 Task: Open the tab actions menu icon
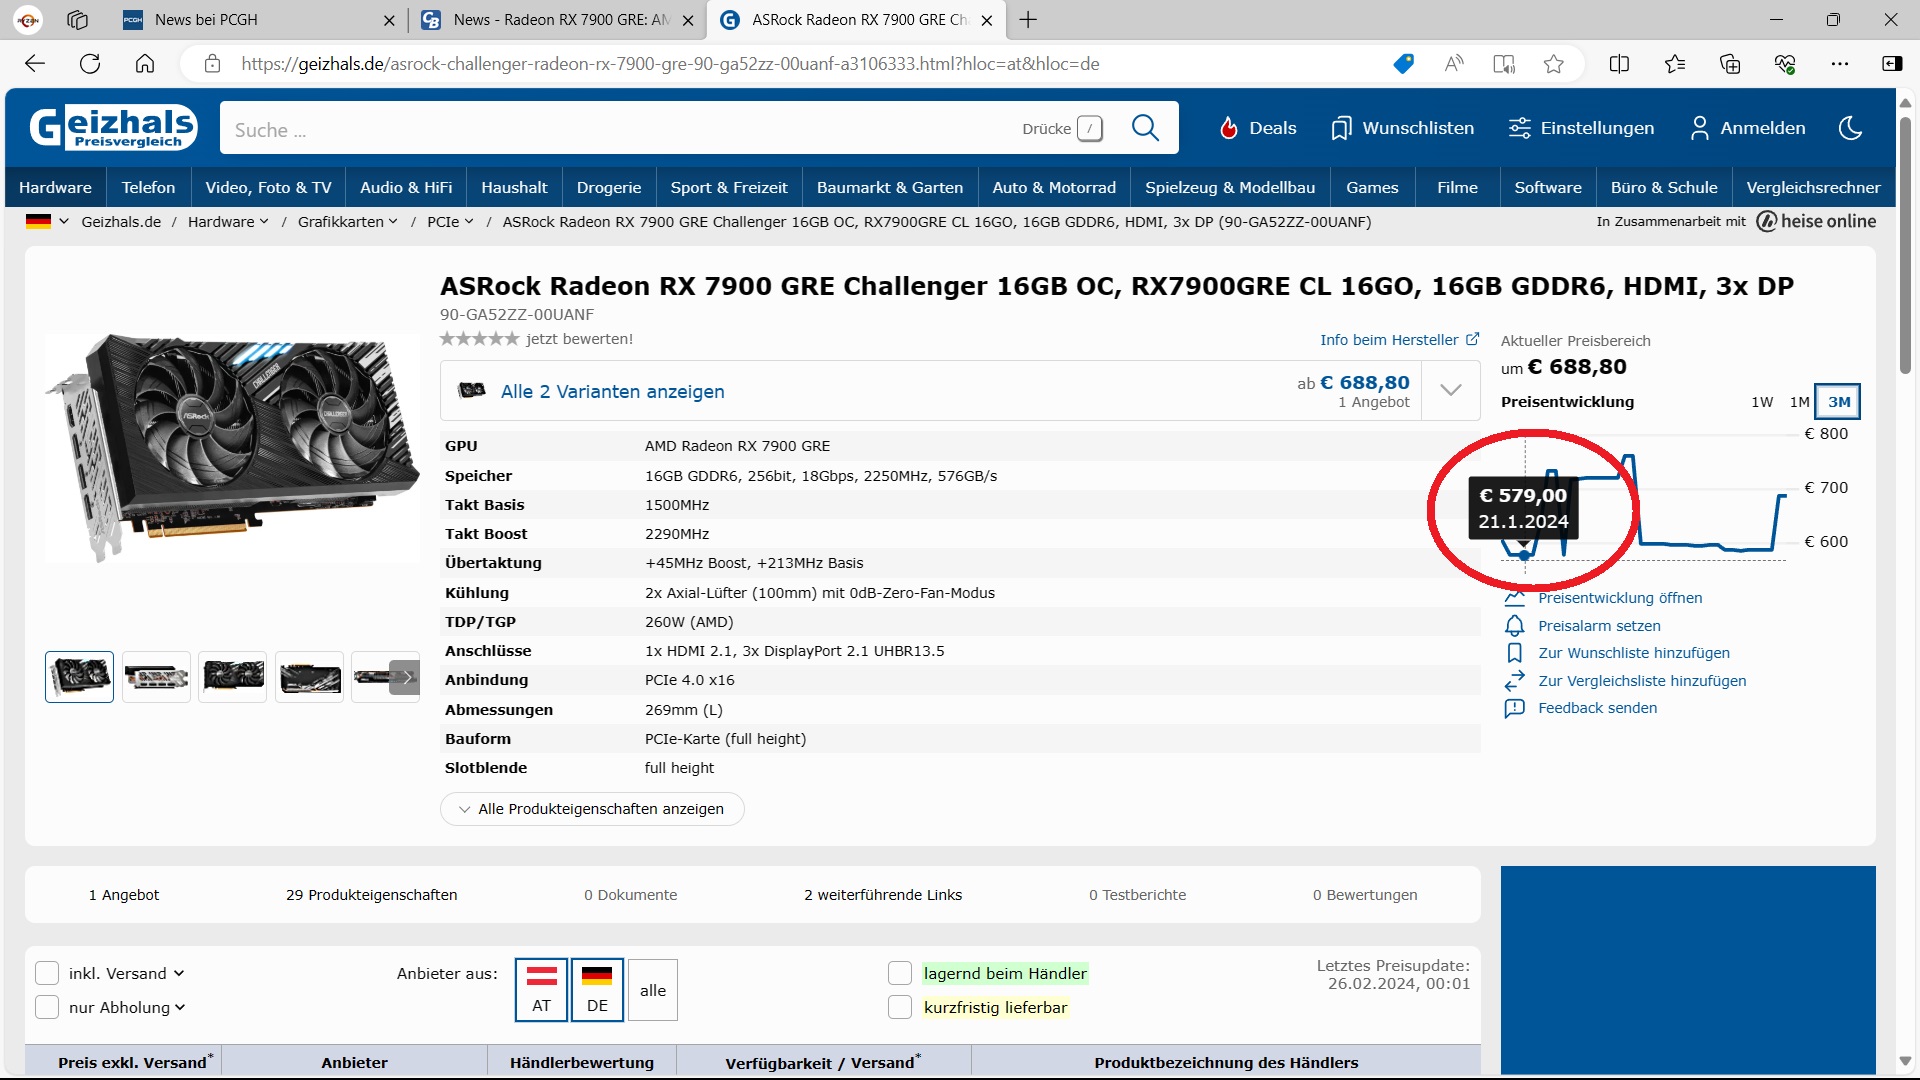pyautogui.click(x=77, y=19)
